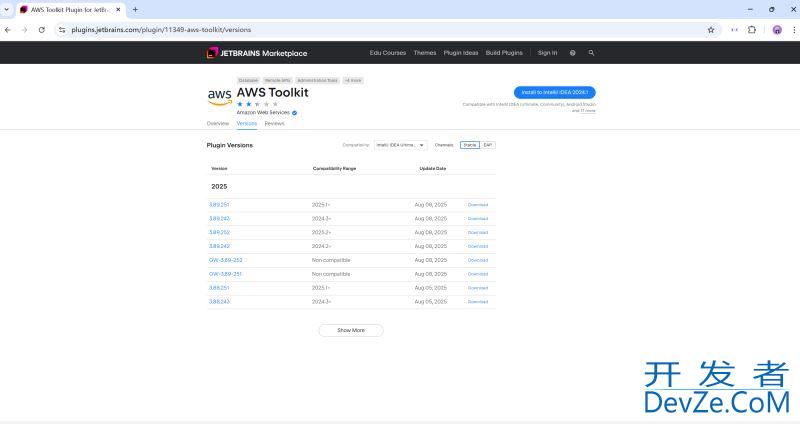Reload the page with refresh icon
Screen dimensions: 800x424
pos(42,30)
